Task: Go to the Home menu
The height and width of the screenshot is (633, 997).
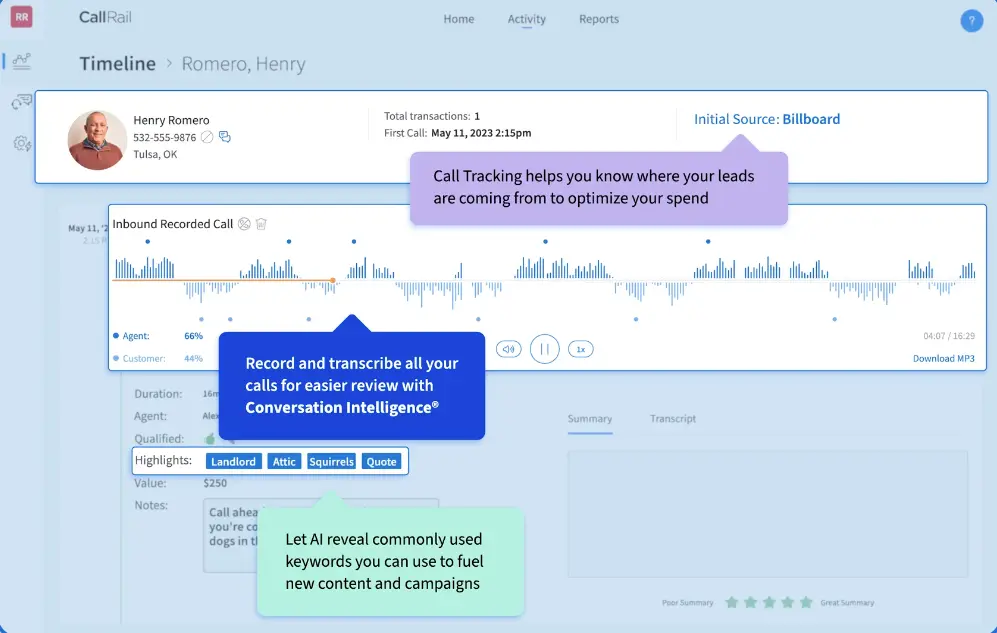Action: pos(458,19)
